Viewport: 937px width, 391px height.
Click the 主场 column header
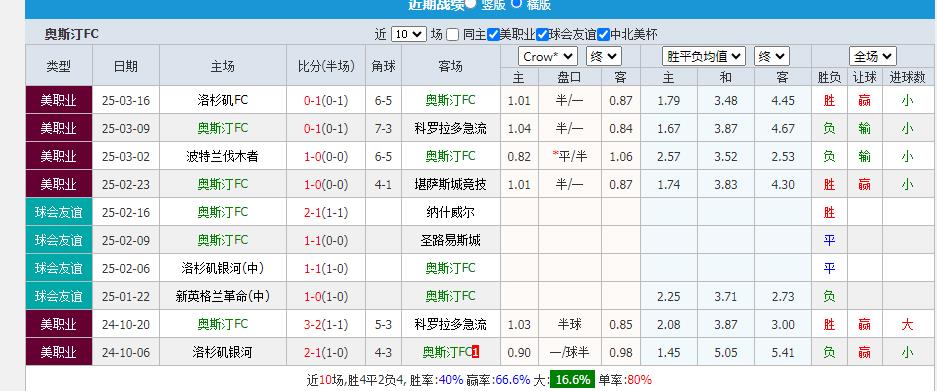pyautogui.click(x=222, y=66)
